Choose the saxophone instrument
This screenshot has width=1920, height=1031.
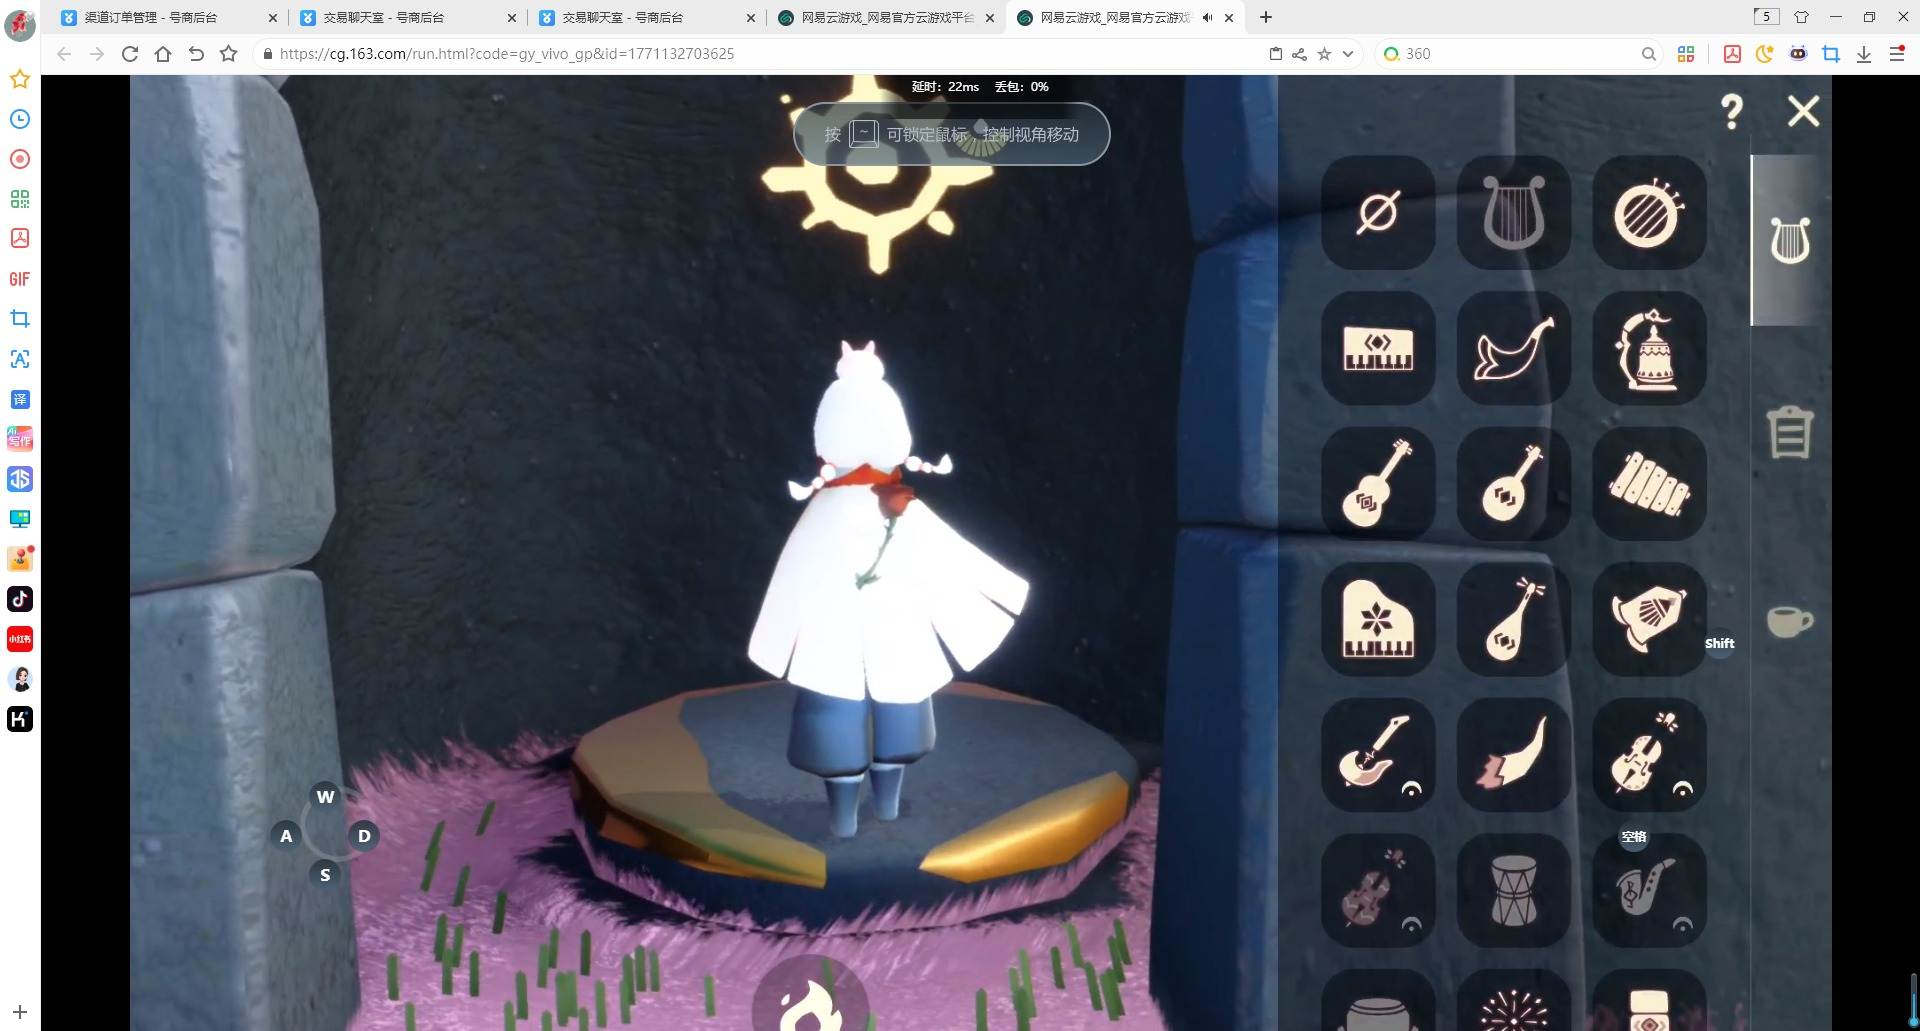tap(1649, 890)
